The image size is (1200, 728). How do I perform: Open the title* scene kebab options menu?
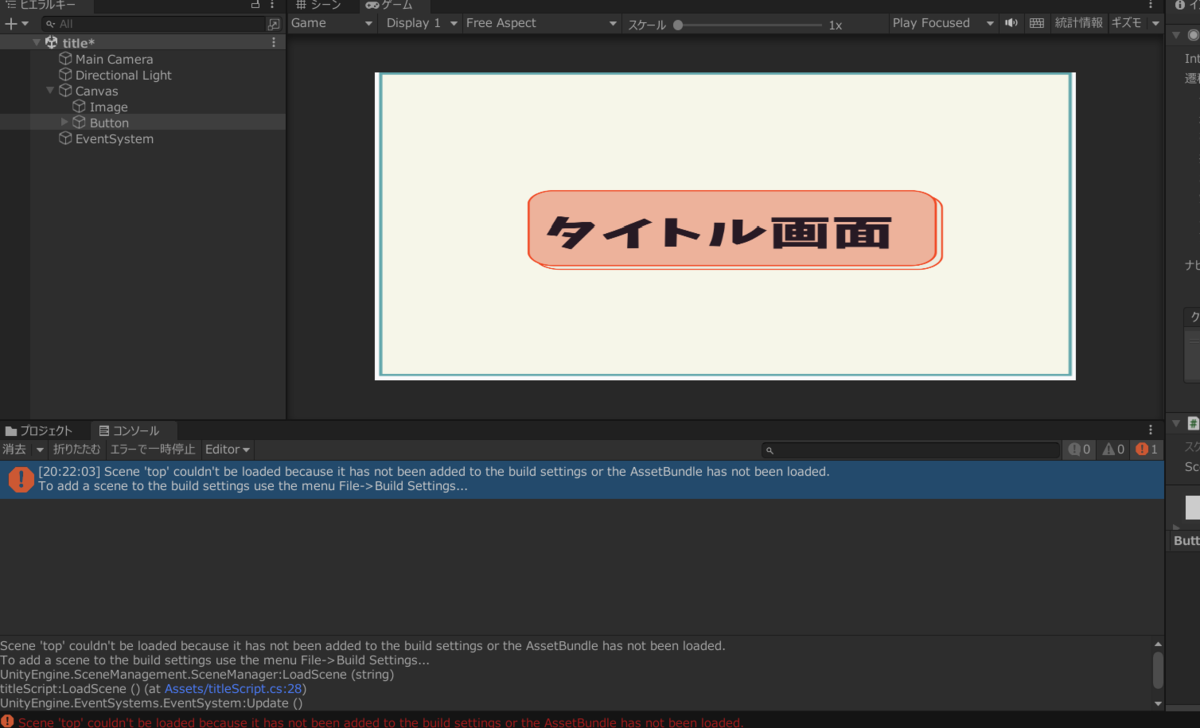click(274, 43)
